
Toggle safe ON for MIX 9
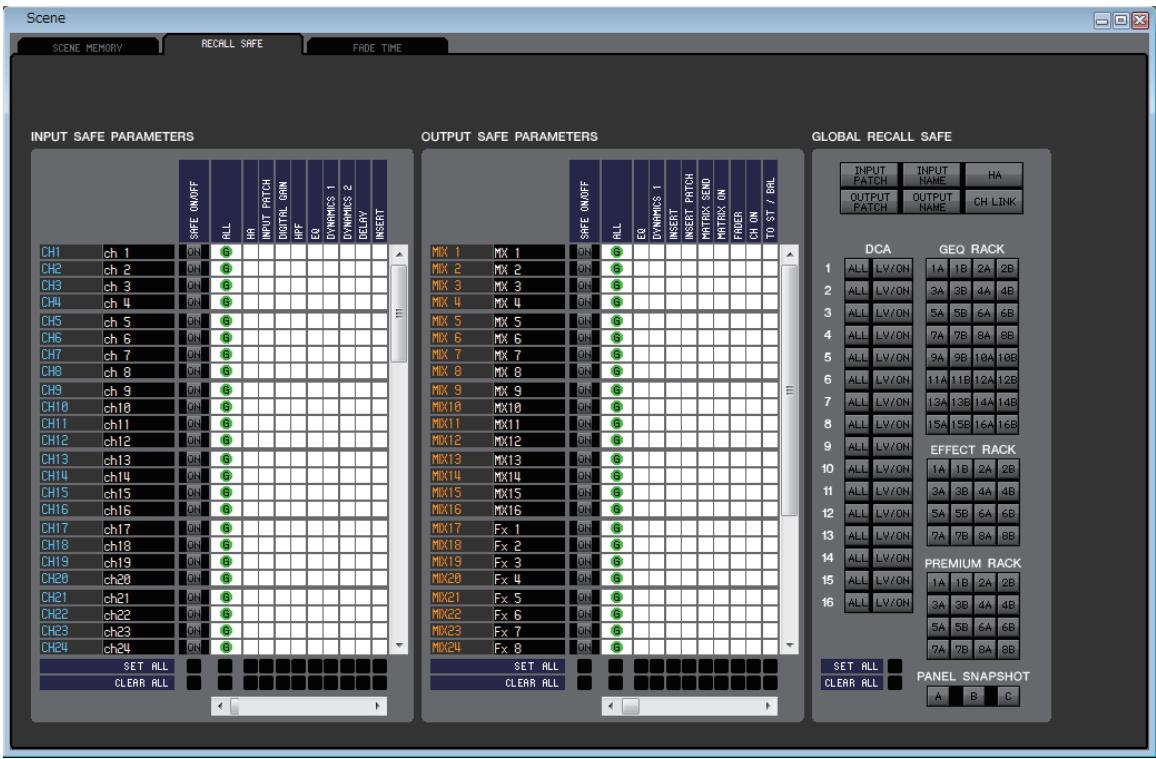584,391
